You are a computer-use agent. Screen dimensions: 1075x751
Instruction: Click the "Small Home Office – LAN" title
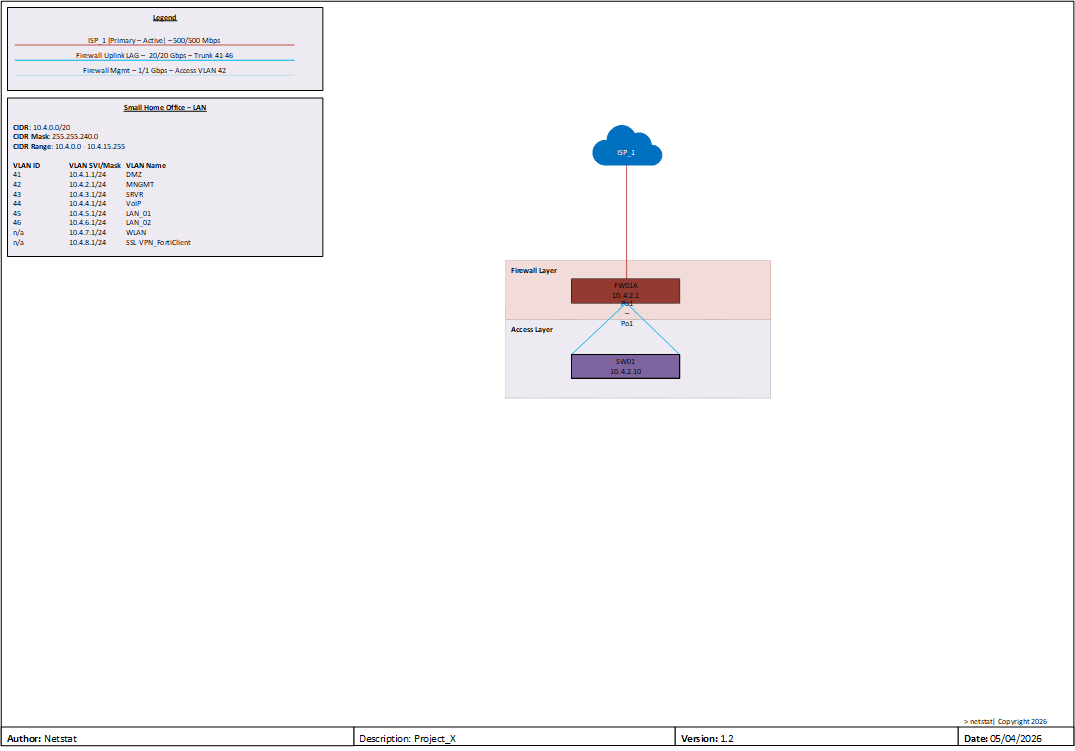(x=165, y=108)
